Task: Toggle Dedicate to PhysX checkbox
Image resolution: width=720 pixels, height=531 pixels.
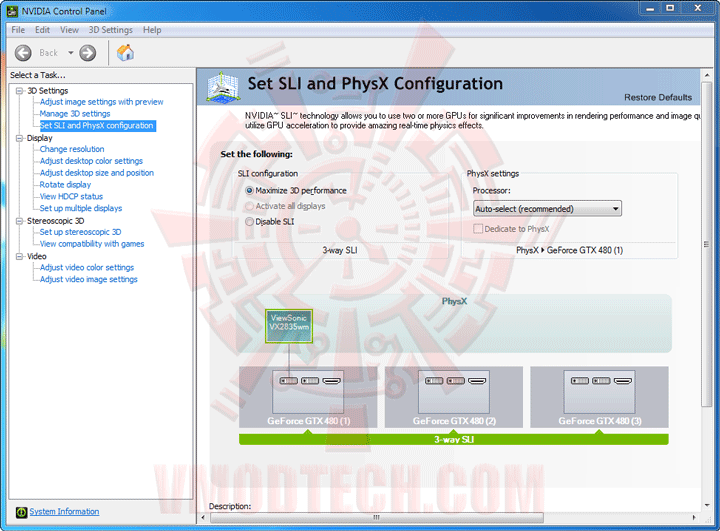Action: 478,229
